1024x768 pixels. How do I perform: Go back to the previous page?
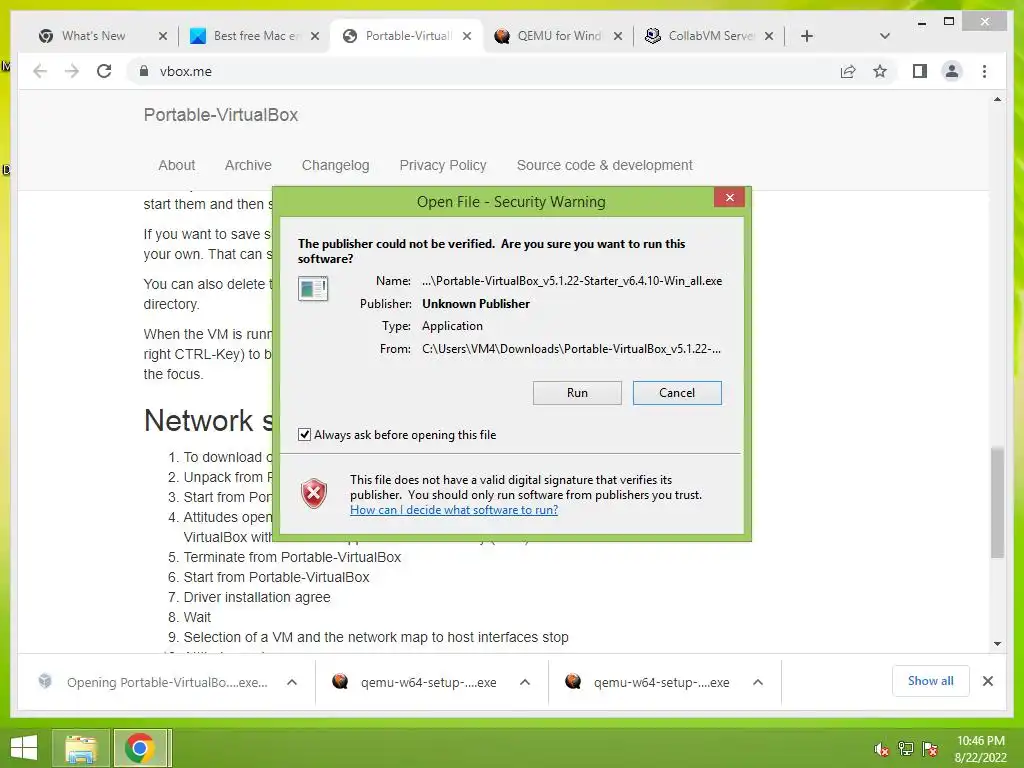pyautogui.click(x=40, y=71)
